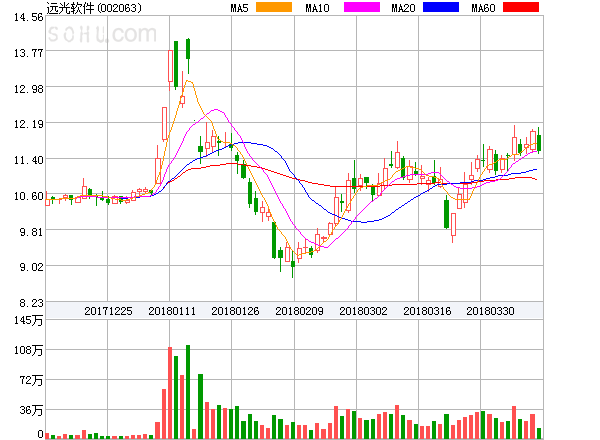Image resolution: width=600 pixels, height=440 pixels.
Task: Click the 8.23 price axis label
Action: (31, 303)
